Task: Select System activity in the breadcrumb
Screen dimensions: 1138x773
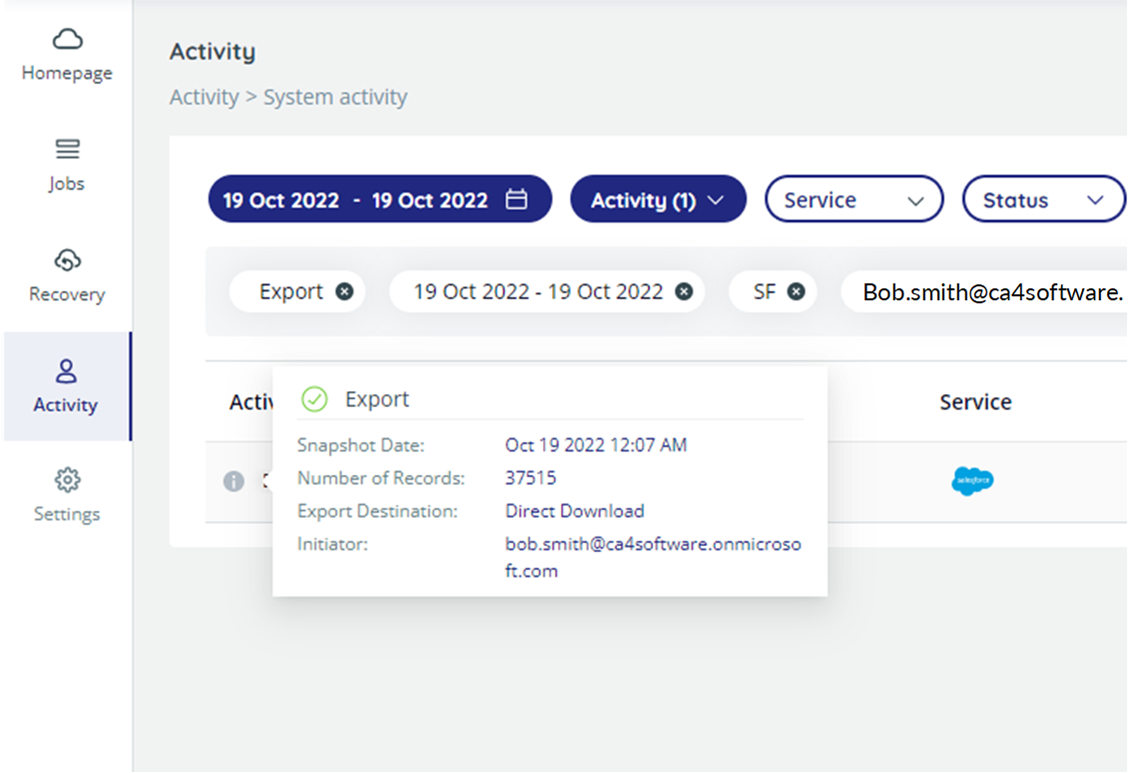Action: point(335,97)
